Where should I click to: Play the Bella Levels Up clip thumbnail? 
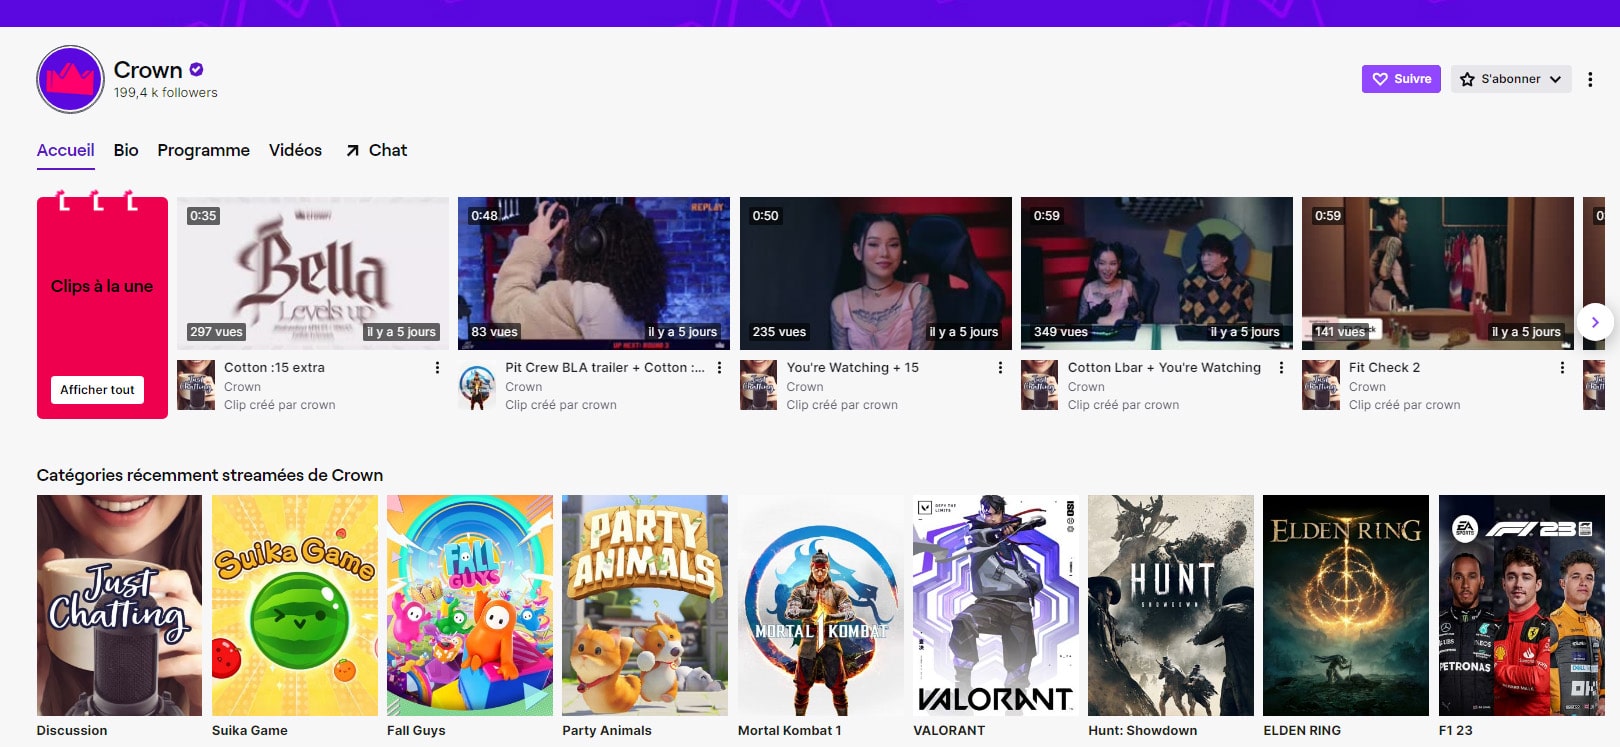(x=313, y=273)
